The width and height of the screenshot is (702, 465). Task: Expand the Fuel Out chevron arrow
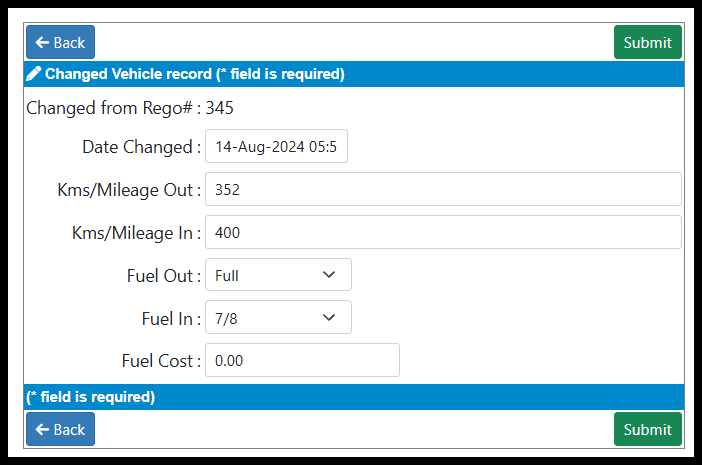329,275
